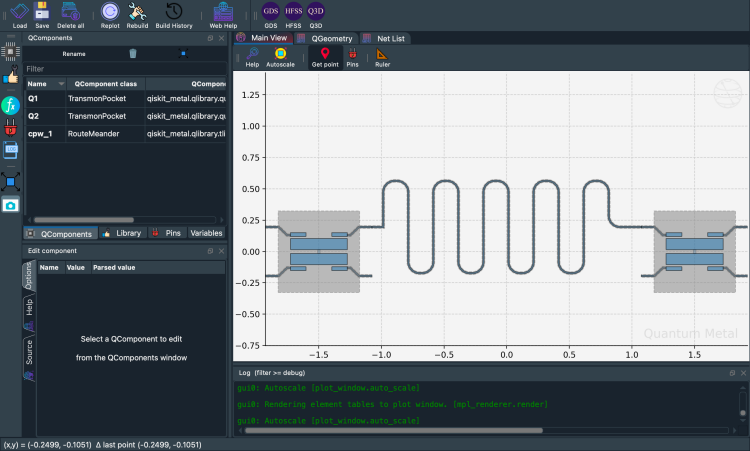
Task: Switch to the Library tab
Action: (x=123, y=233)
